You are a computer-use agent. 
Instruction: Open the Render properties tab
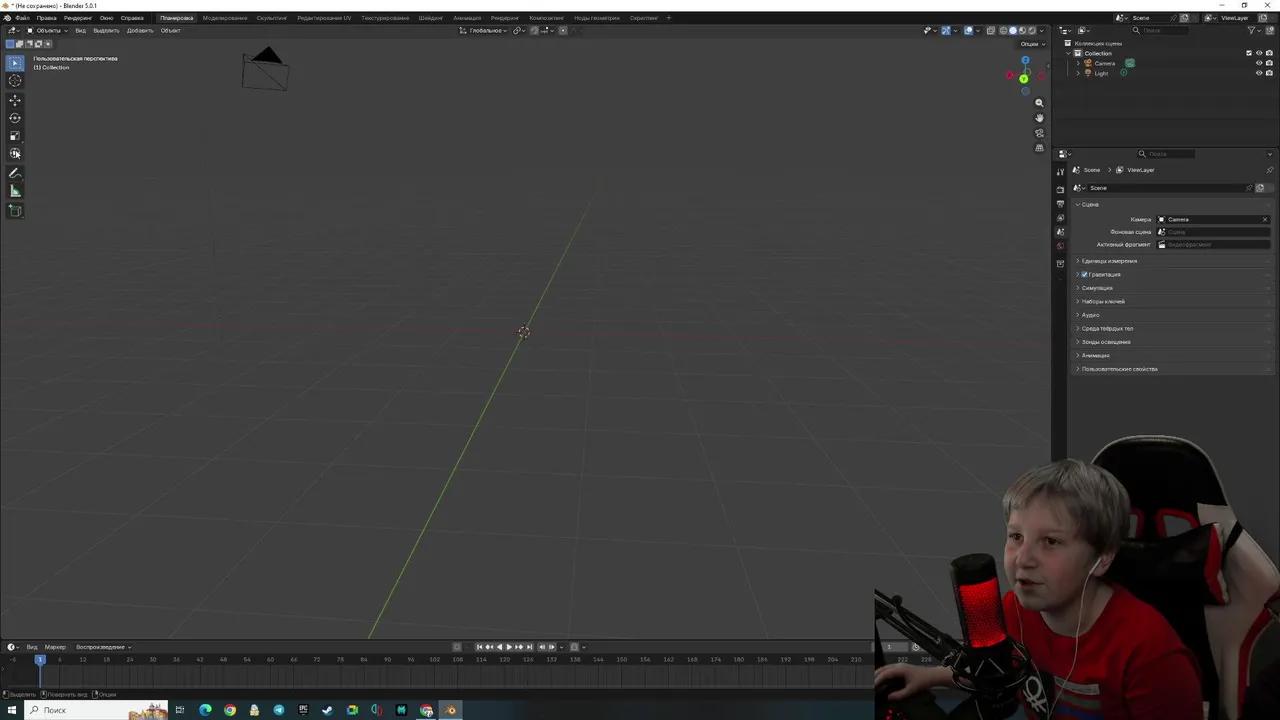click(1061, 189)
